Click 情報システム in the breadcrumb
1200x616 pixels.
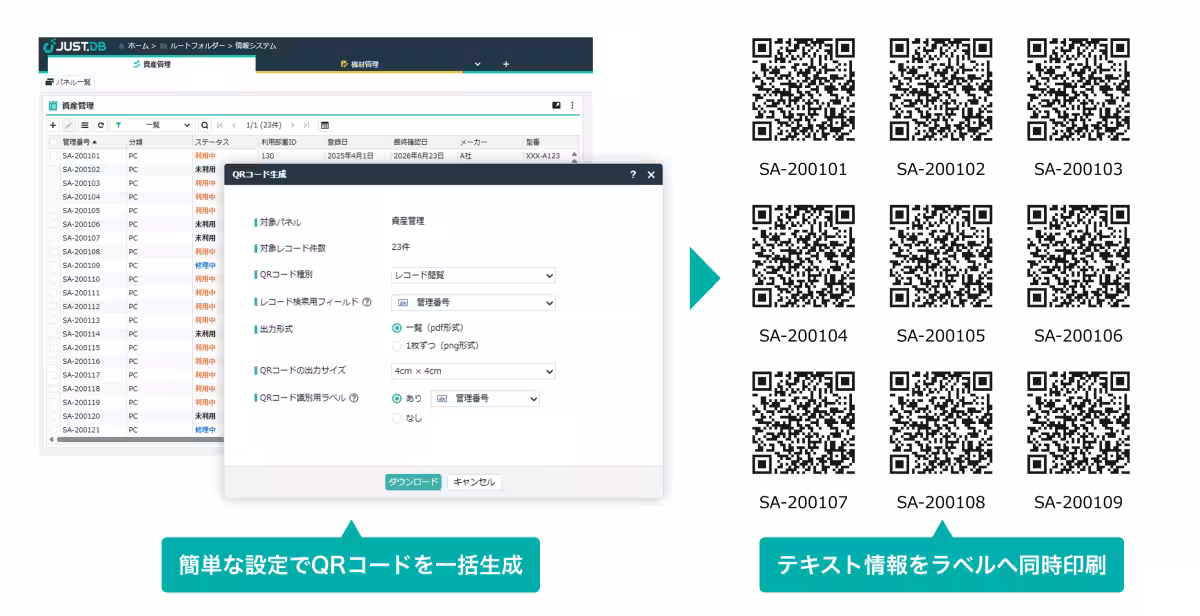pyautogui.click(x=256, y=46)
